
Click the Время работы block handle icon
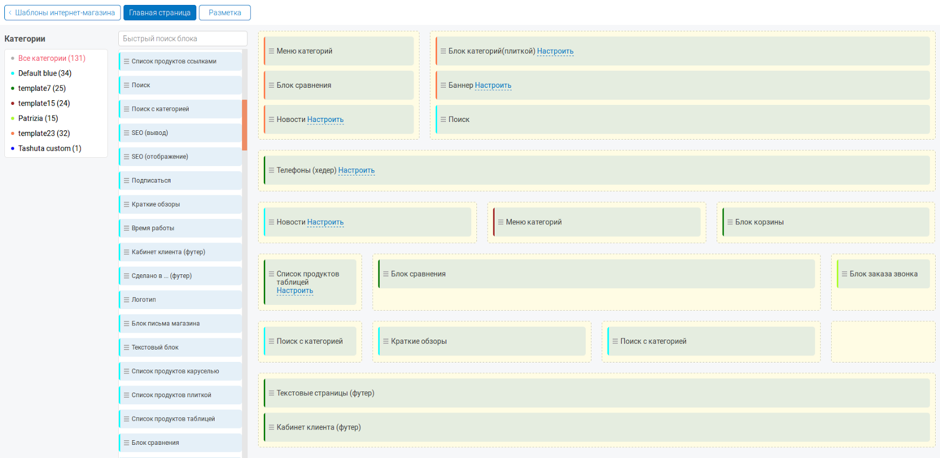(x=126, y=228)
